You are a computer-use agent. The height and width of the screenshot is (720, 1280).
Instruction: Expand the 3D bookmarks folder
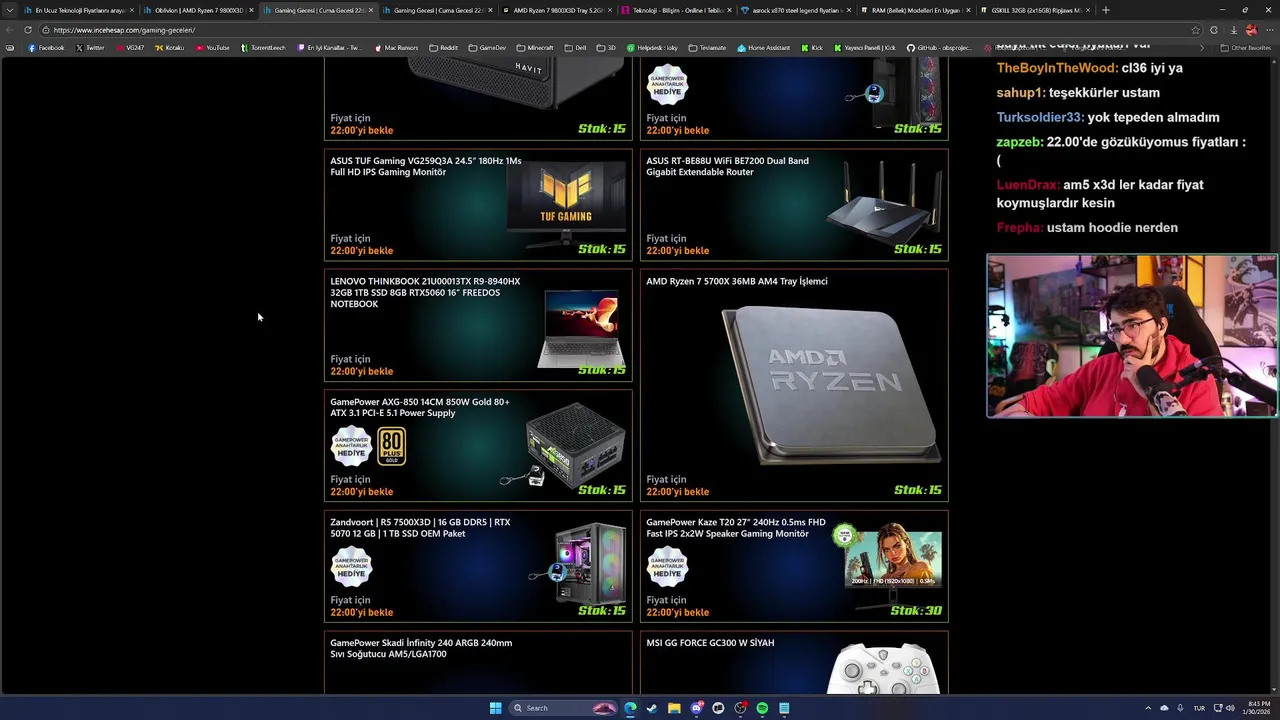pyautogui.click(x=606, y=48)
